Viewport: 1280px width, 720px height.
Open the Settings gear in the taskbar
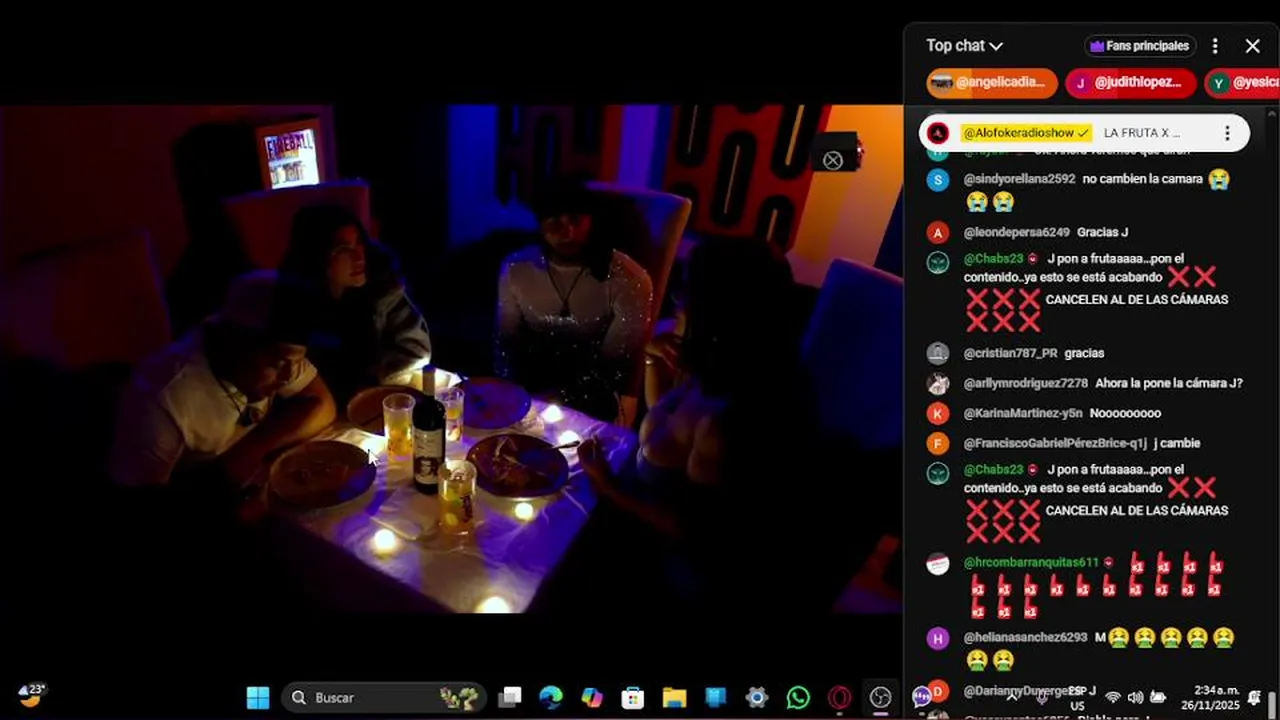(x=757, y=697)
